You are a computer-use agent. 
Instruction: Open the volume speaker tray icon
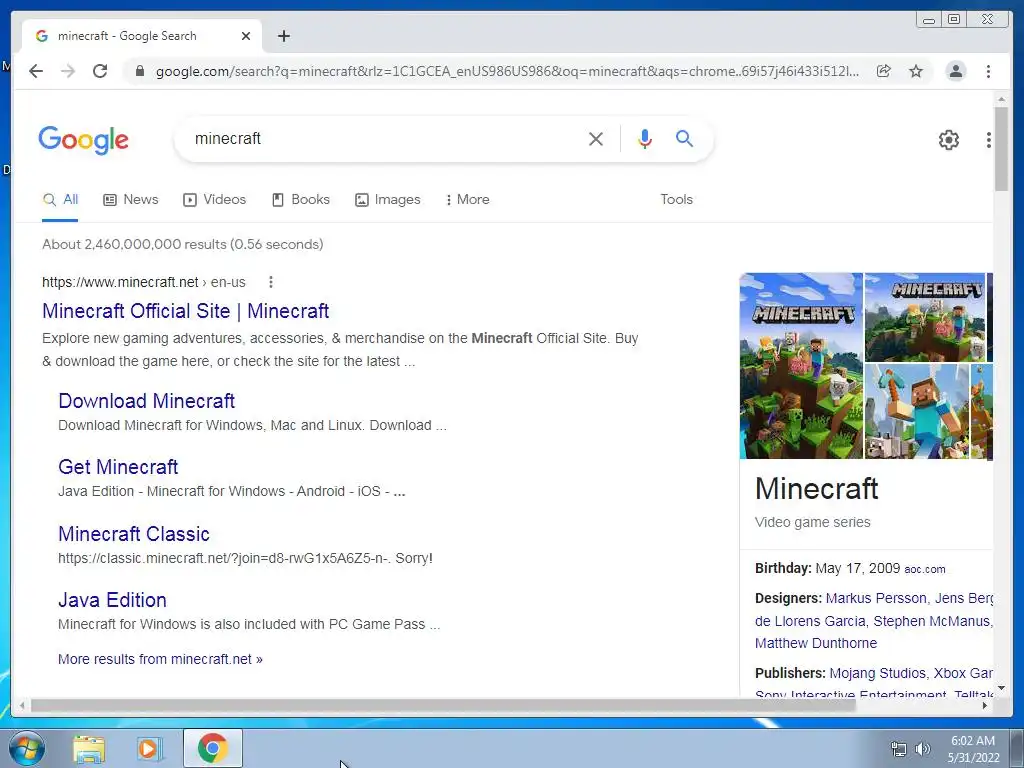[923, 749]
